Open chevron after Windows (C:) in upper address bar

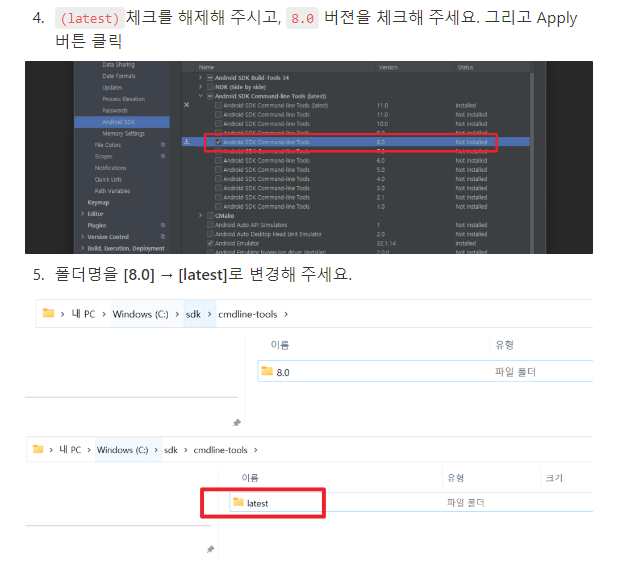177,314
